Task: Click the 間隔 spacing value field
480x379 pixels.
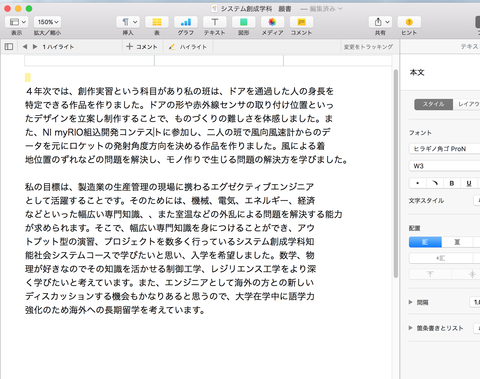Action: (x=475, y=302)
